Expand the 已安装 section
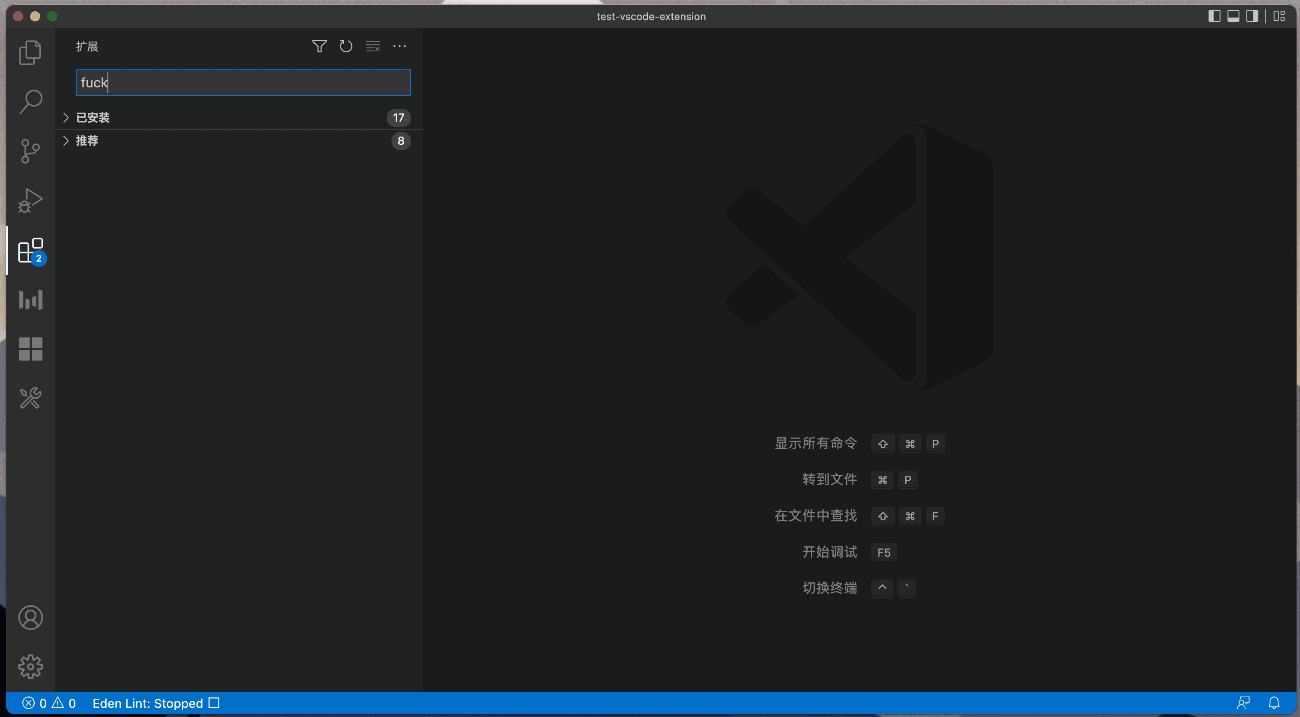Image resolution: width=1300 pixels, height=717 pixels. click(x=239, y=118)
